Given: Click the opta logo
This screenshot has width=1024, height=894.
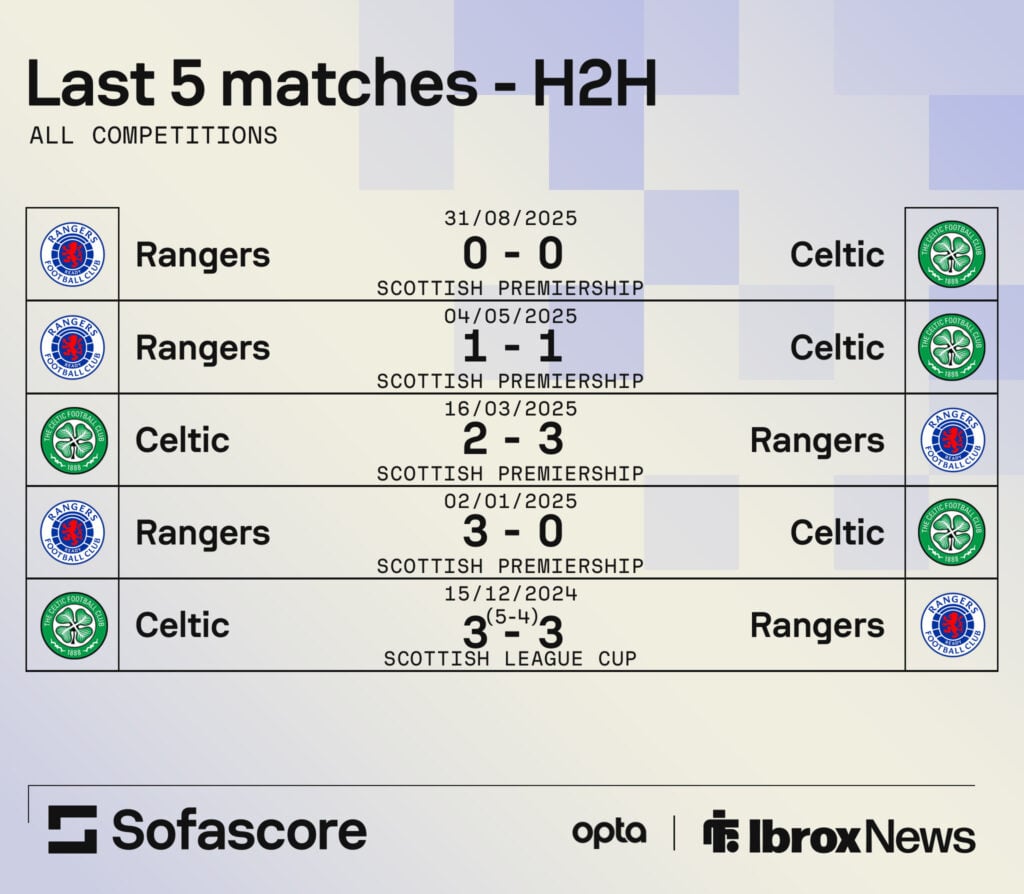Looking at the screenshot, I should point(609,832).
